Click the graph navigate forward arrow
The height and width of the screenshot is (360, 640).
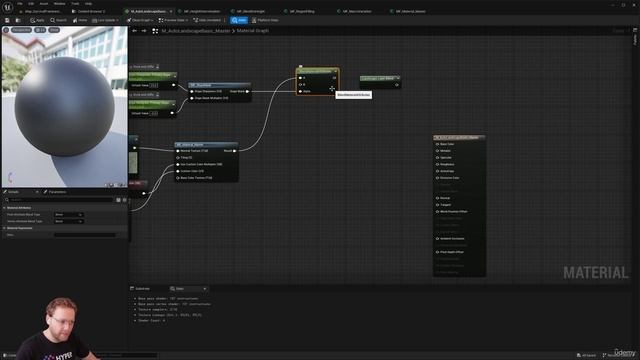(144, 31)
